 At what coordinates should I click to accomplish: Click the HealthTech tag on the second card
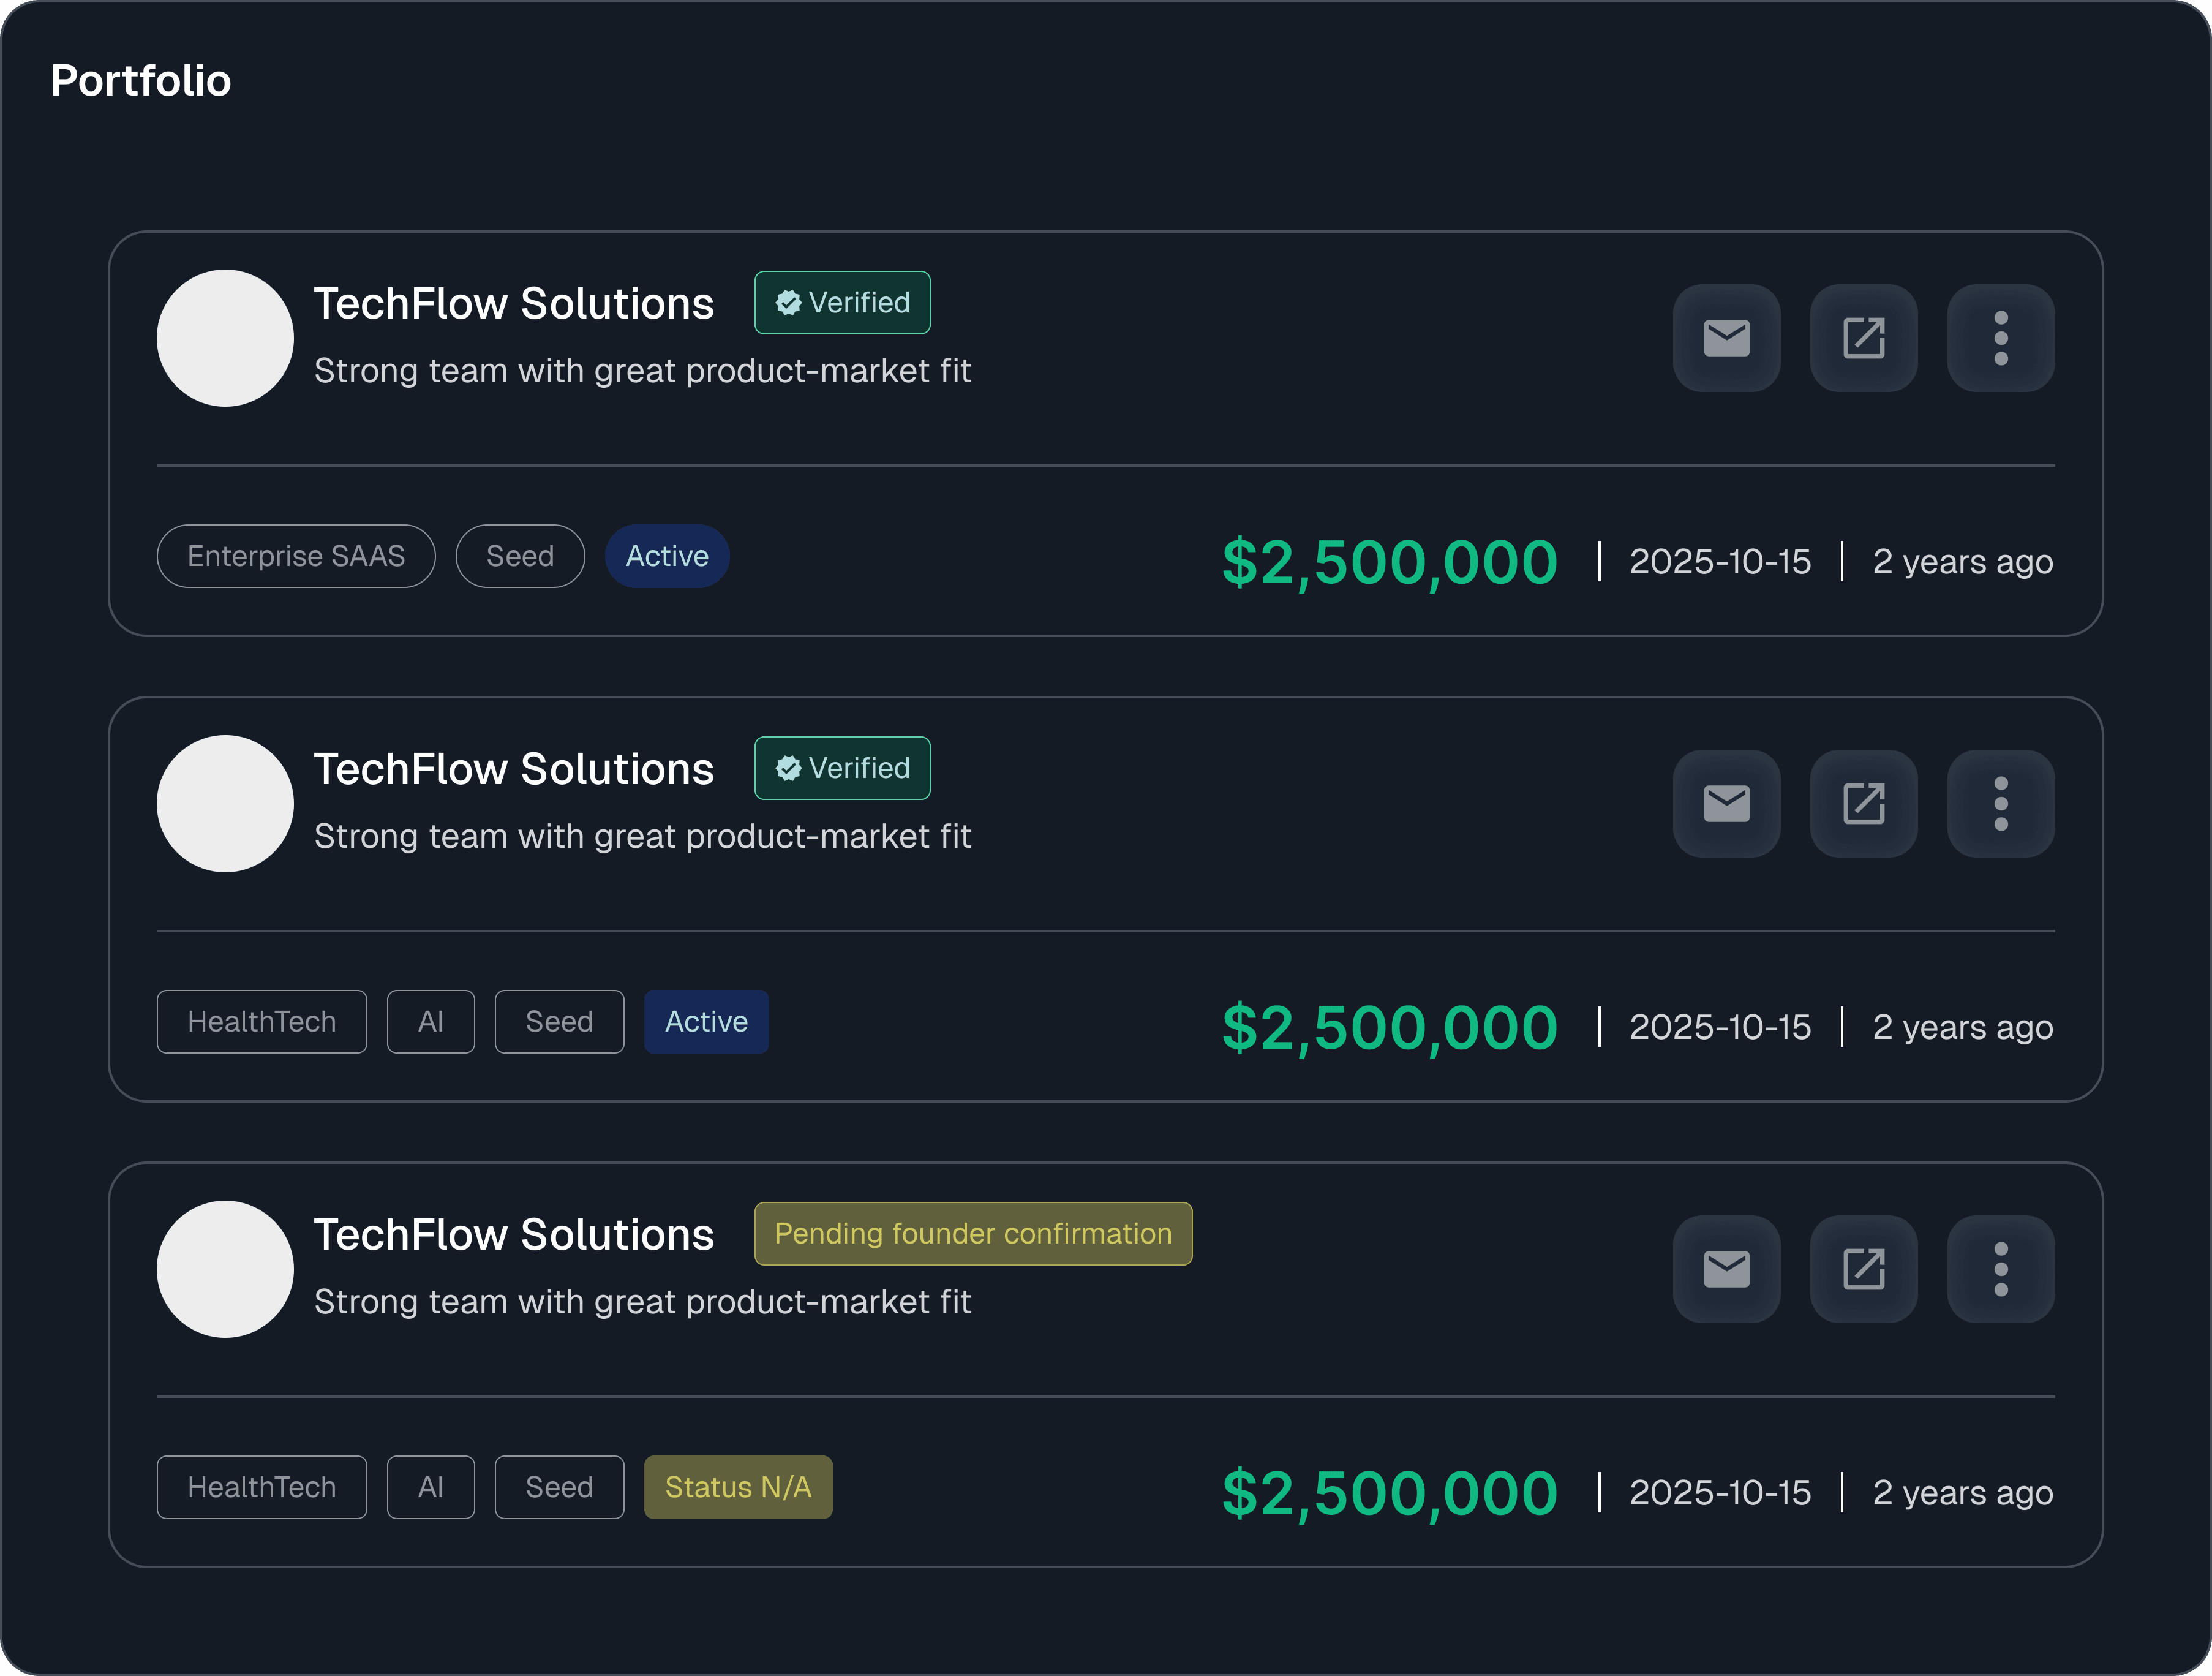pyautogui.click(x=262, y=1022)
